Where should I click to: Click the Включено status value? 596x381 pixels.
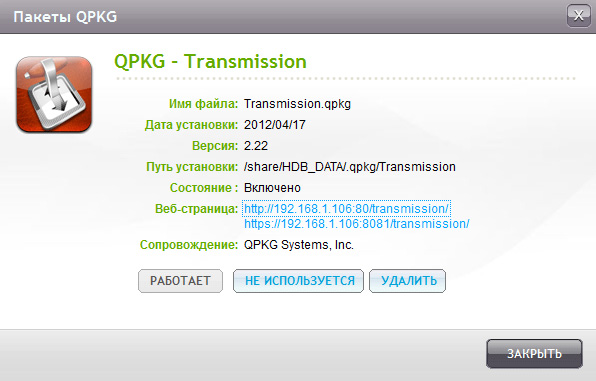[x=272, y=187]
